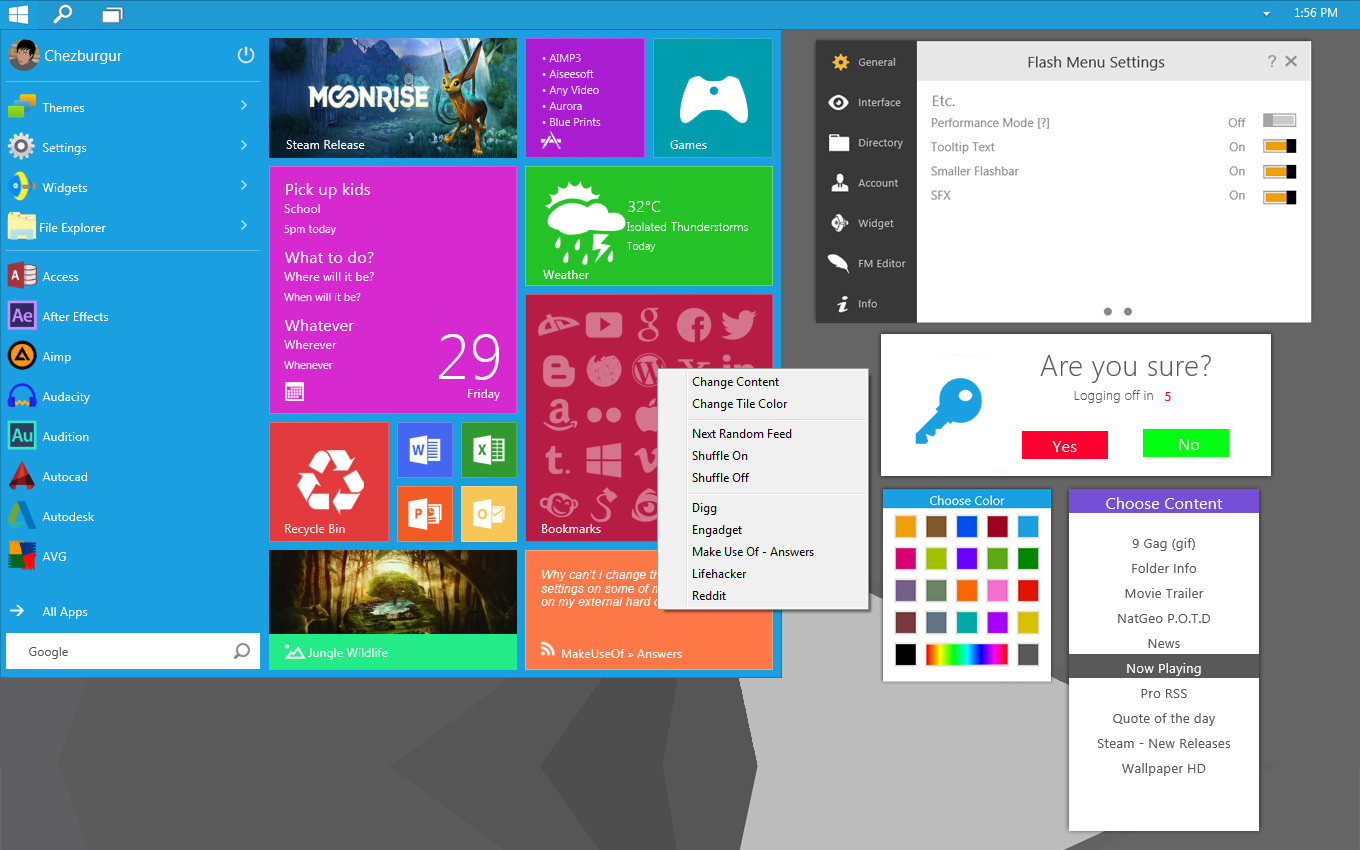1360x850 pixels.
Task: Pick the orange swatch in Choose Color
Action: (969, 590)
